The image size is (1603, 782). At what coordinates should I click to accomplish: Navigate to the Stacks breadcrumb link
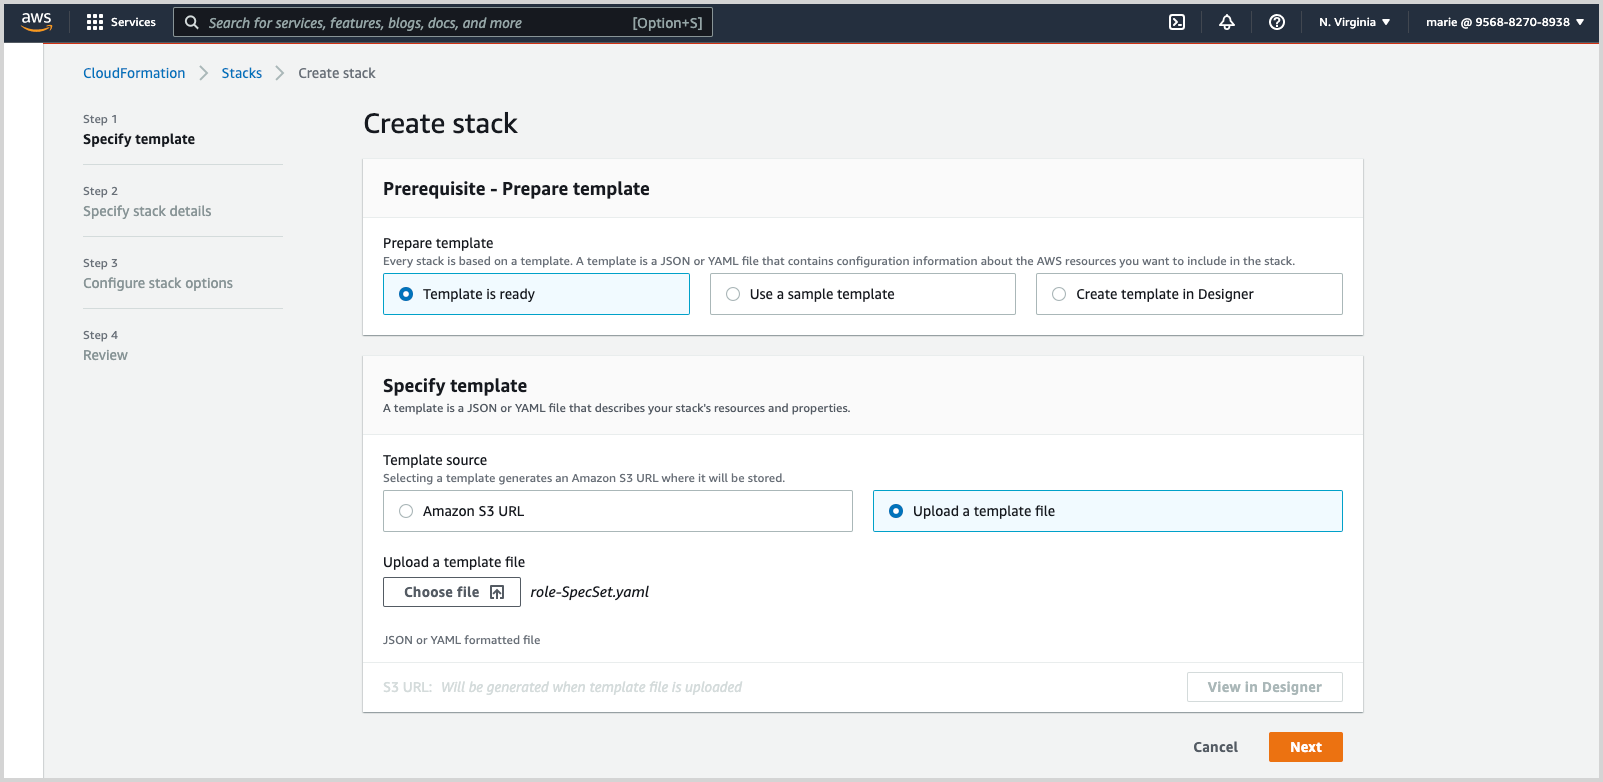tap(241, 73)
